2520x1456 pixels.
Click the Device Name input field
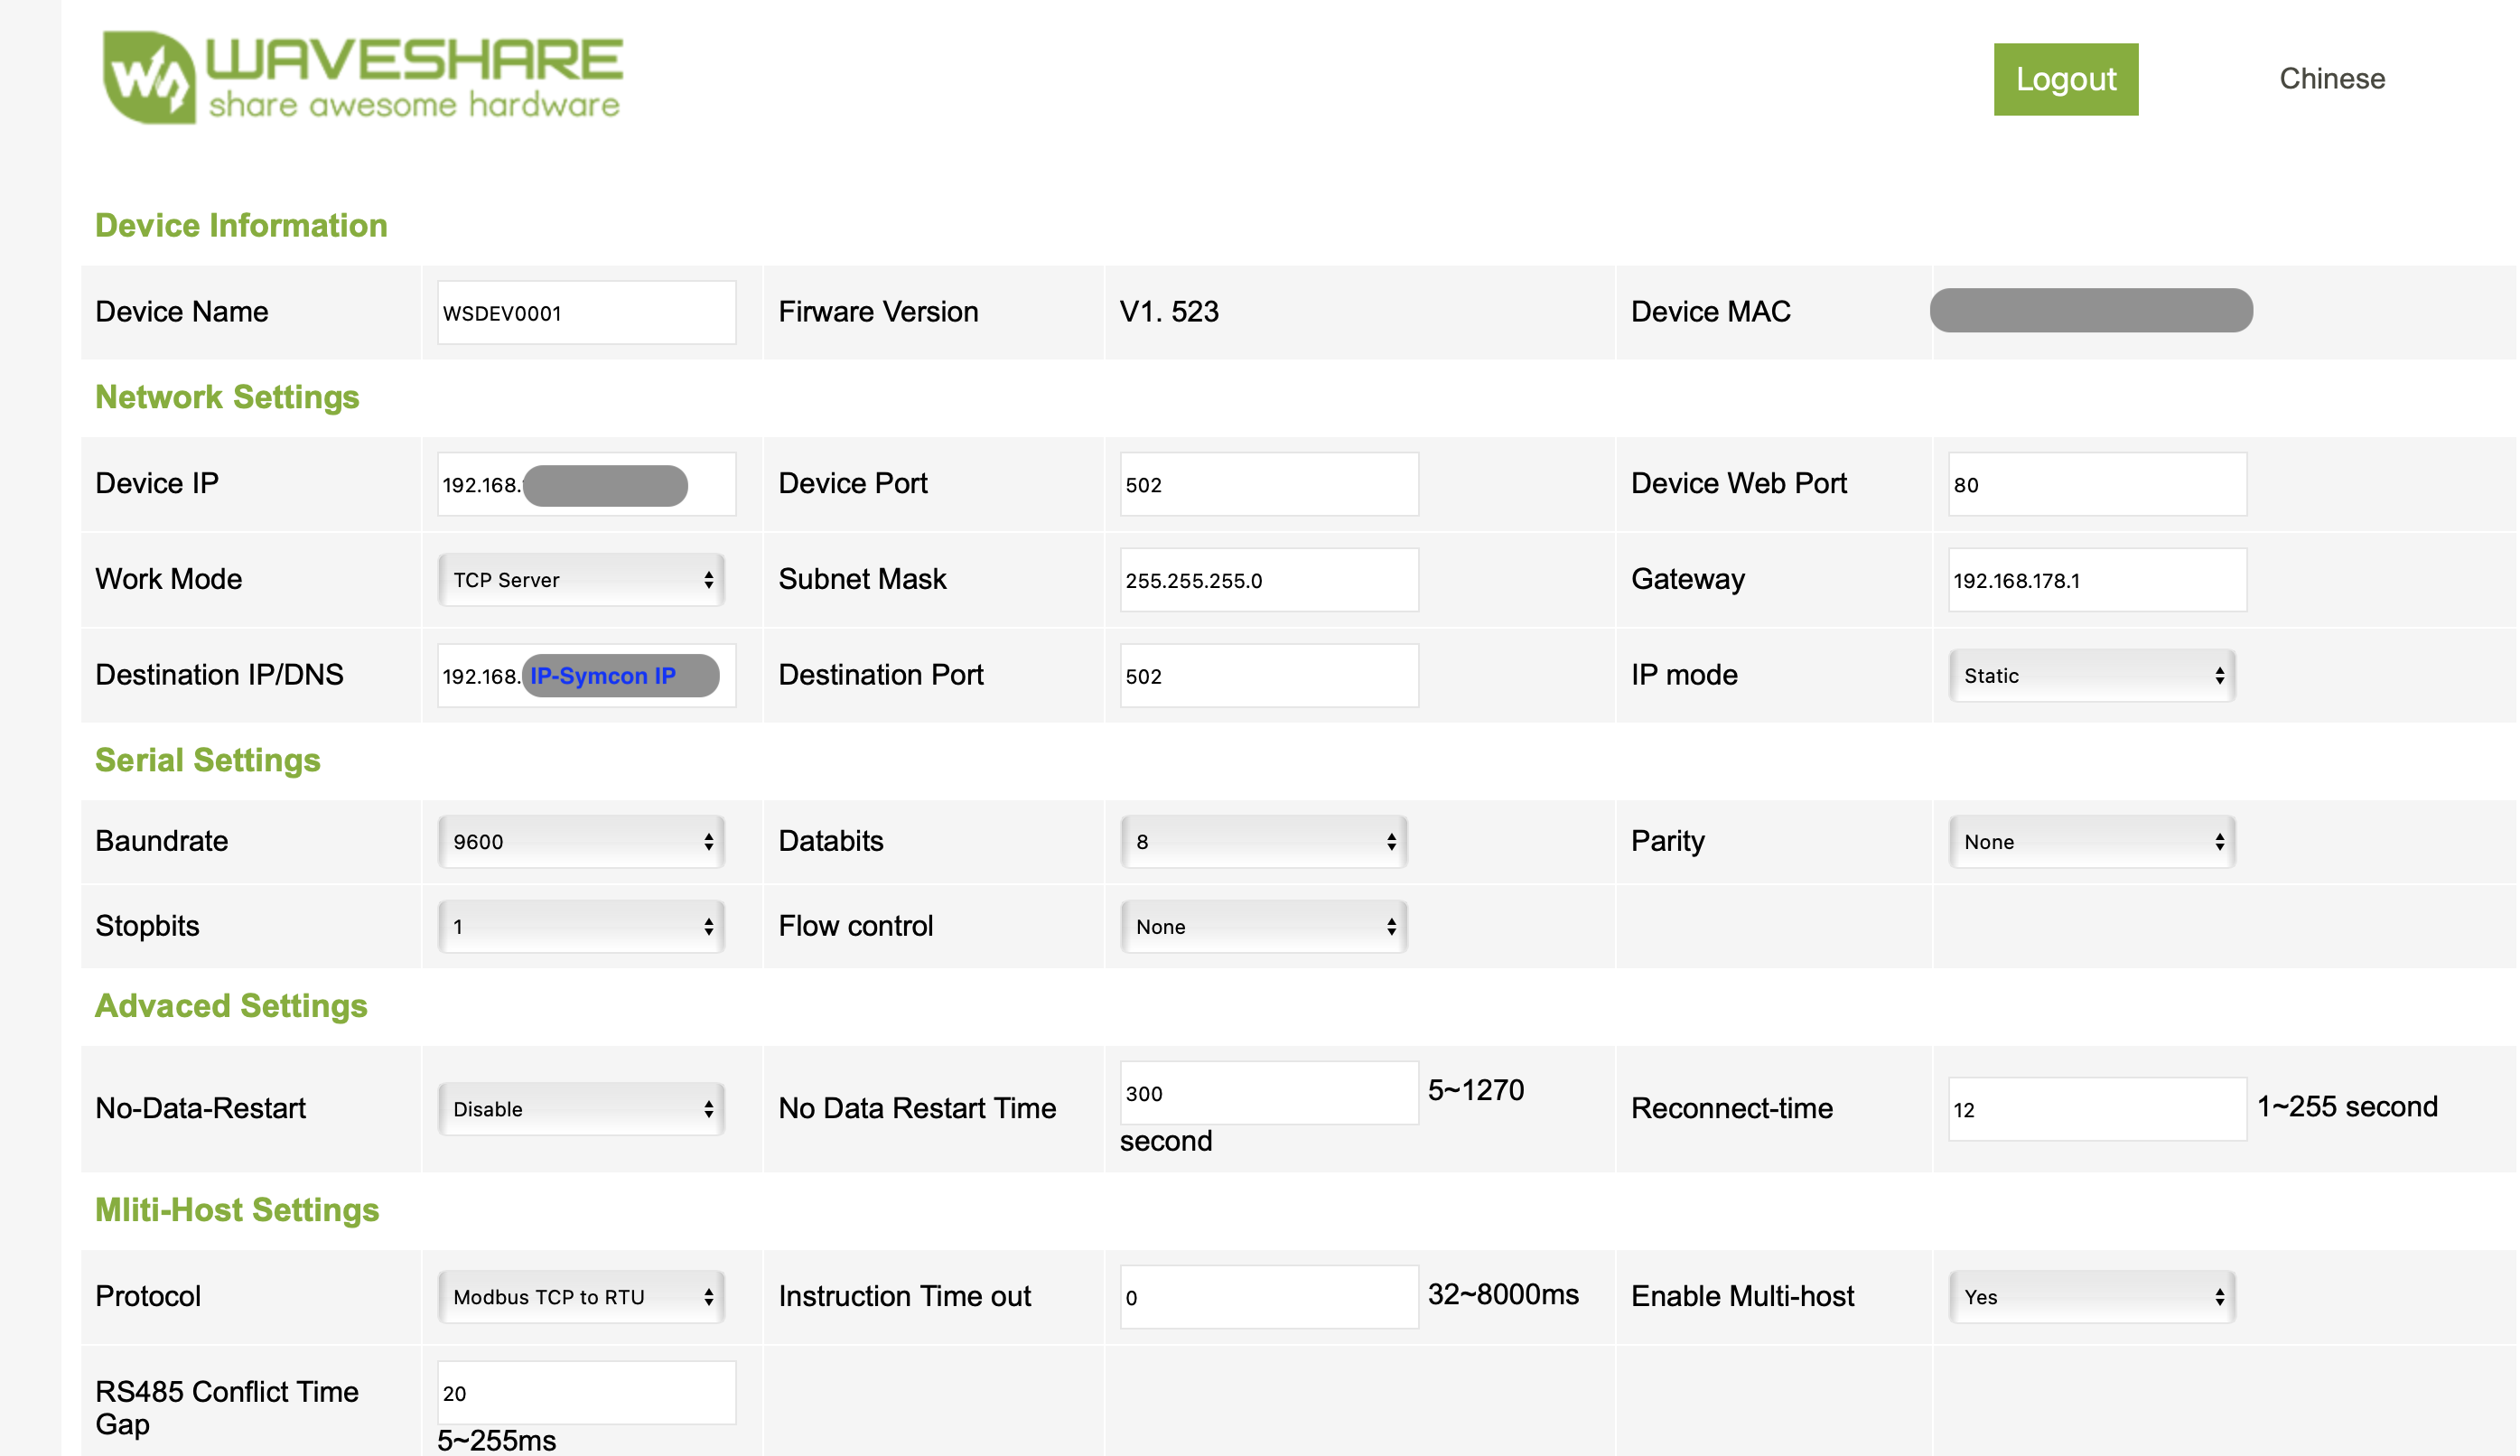(x=586, y=313)
